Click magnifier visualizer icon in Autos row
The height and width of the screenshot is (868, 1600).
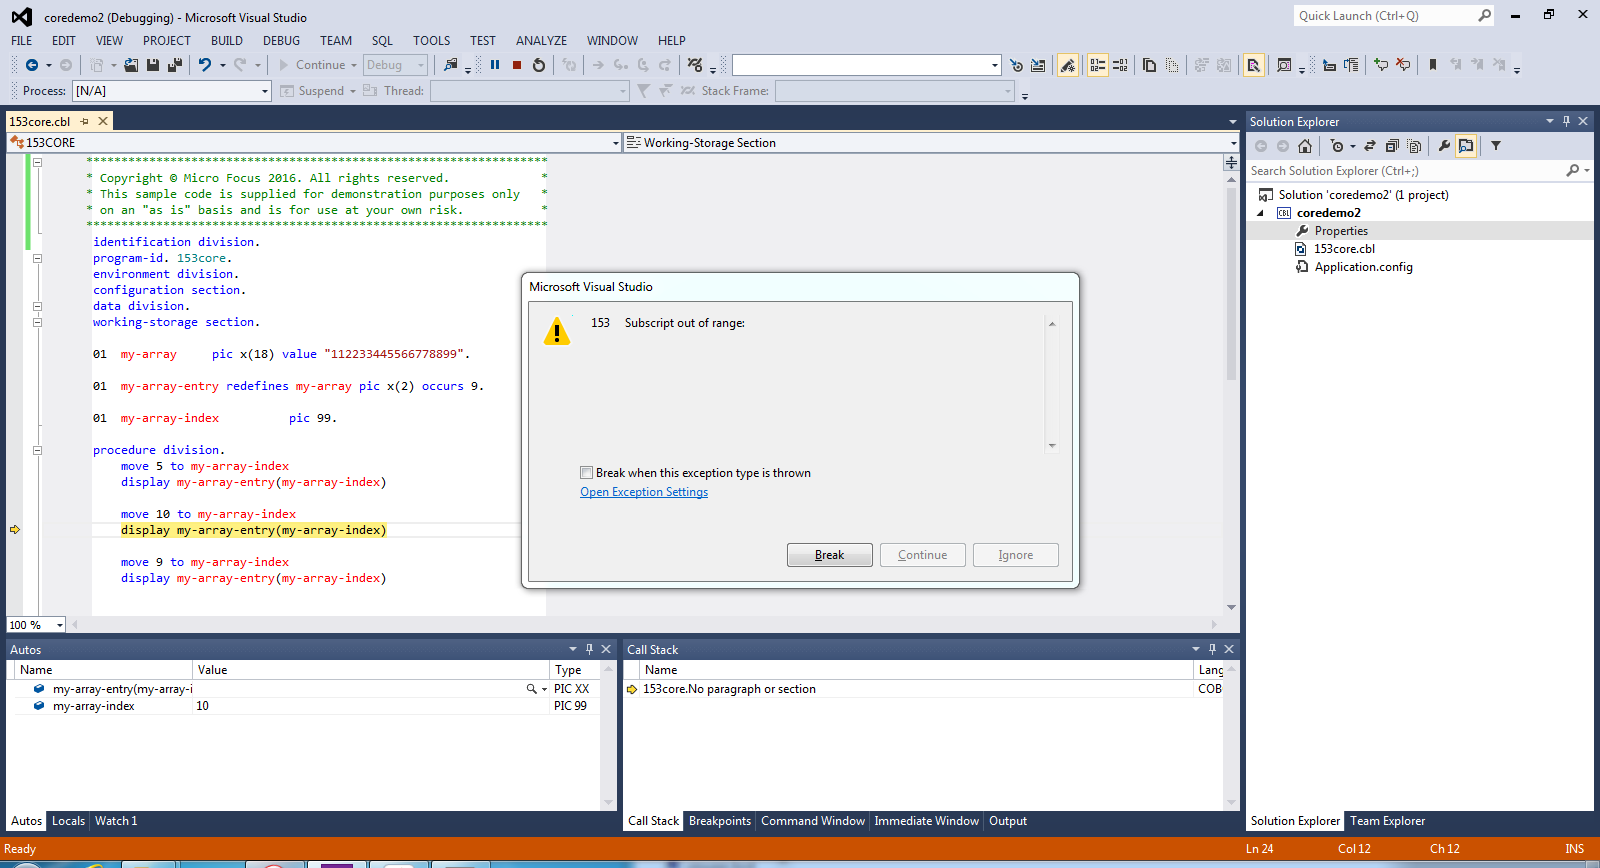point(532,689)
